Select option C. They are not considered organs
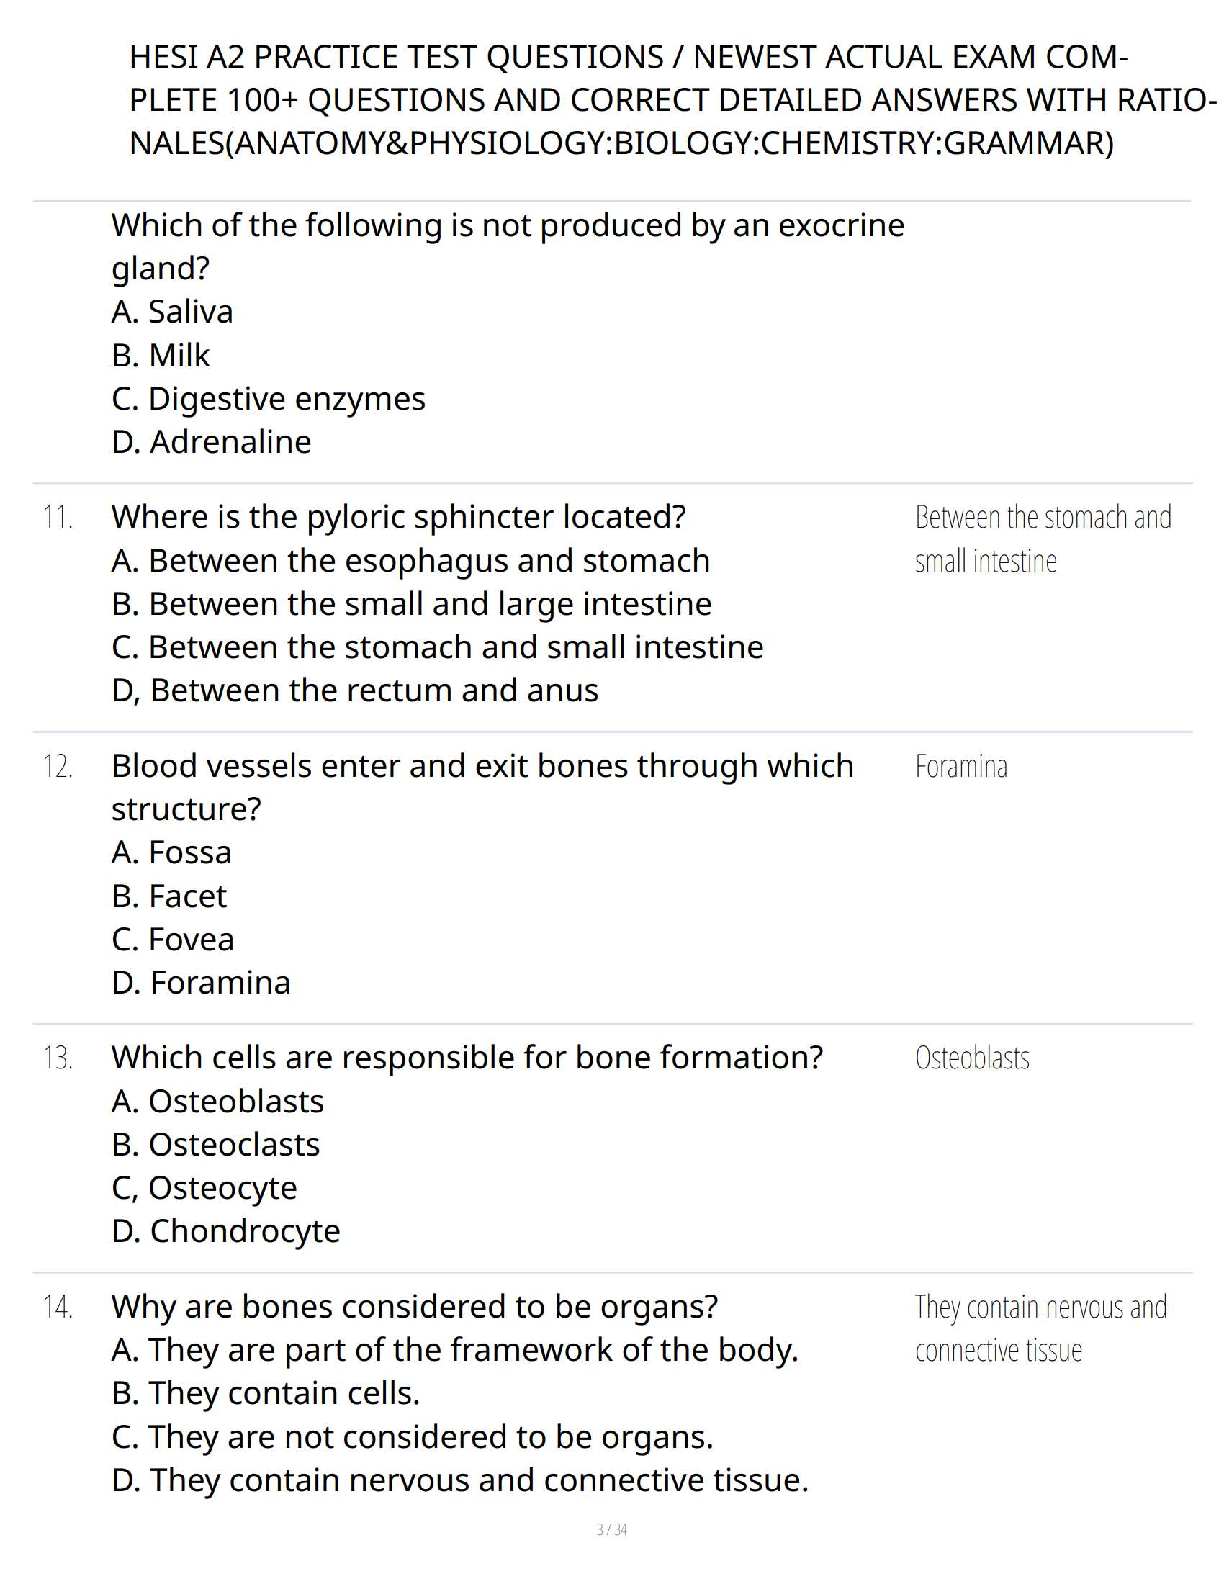This screenshot has width=1224, height=1584. click(412, 1437)
